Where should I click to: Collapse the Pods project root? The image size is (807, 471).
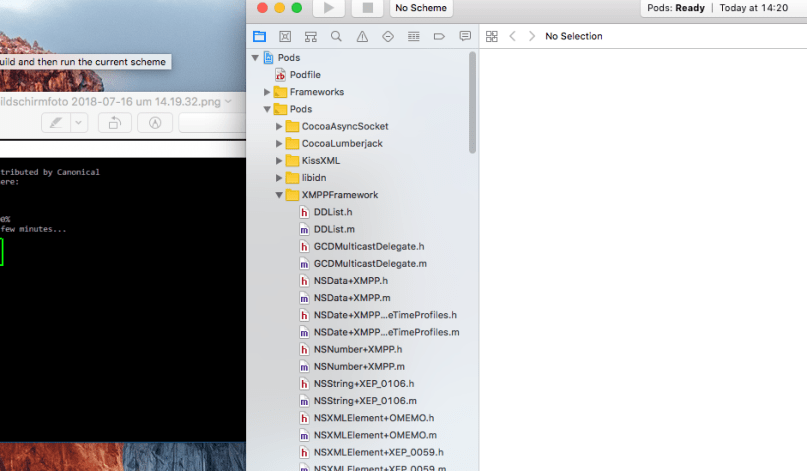255,58
